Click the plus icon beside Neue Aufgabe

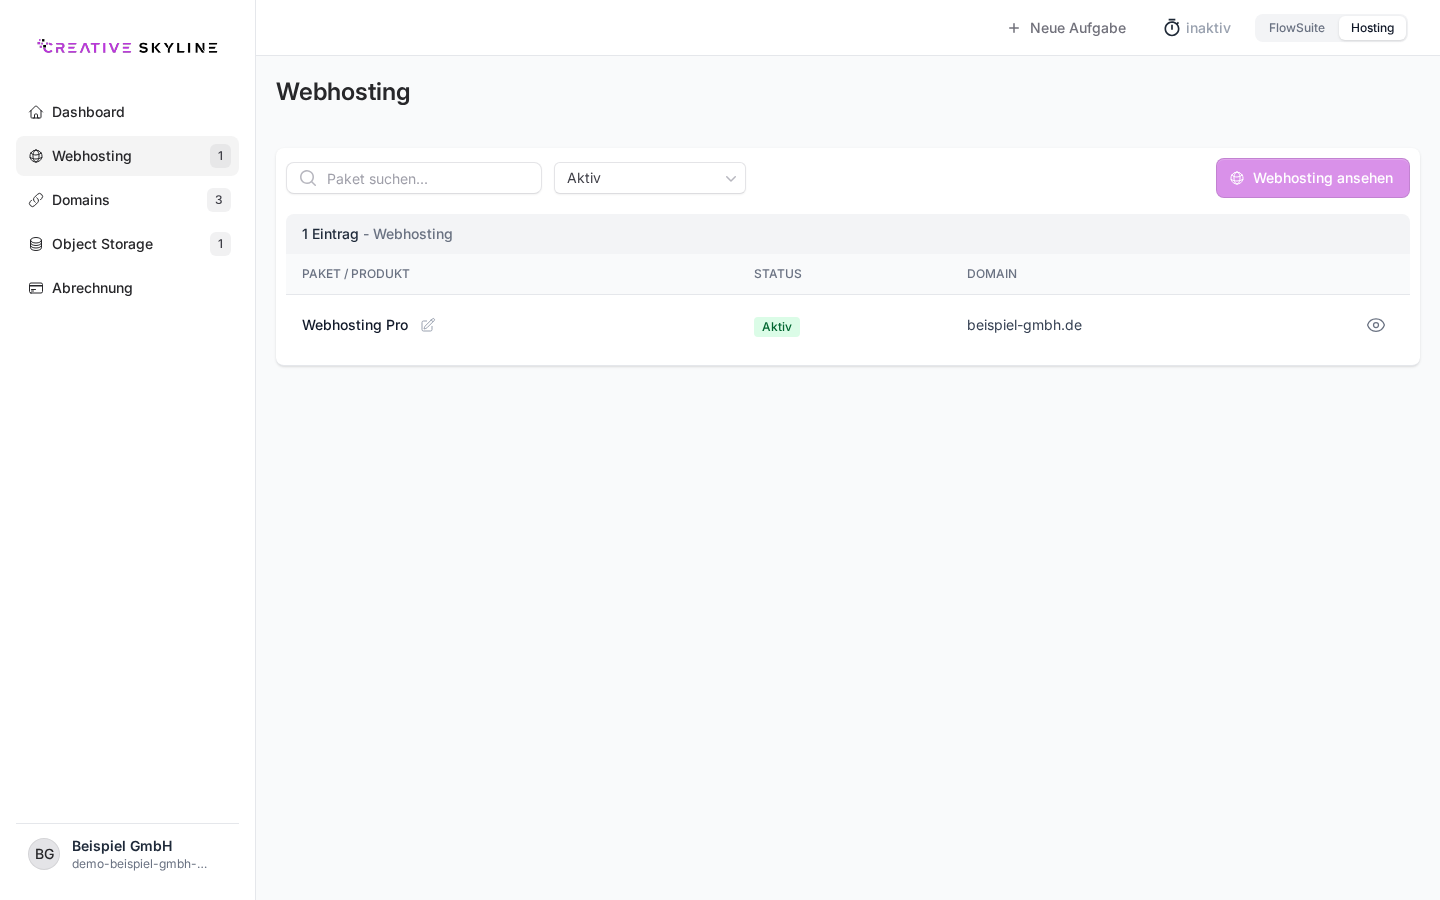(1014, 28)
